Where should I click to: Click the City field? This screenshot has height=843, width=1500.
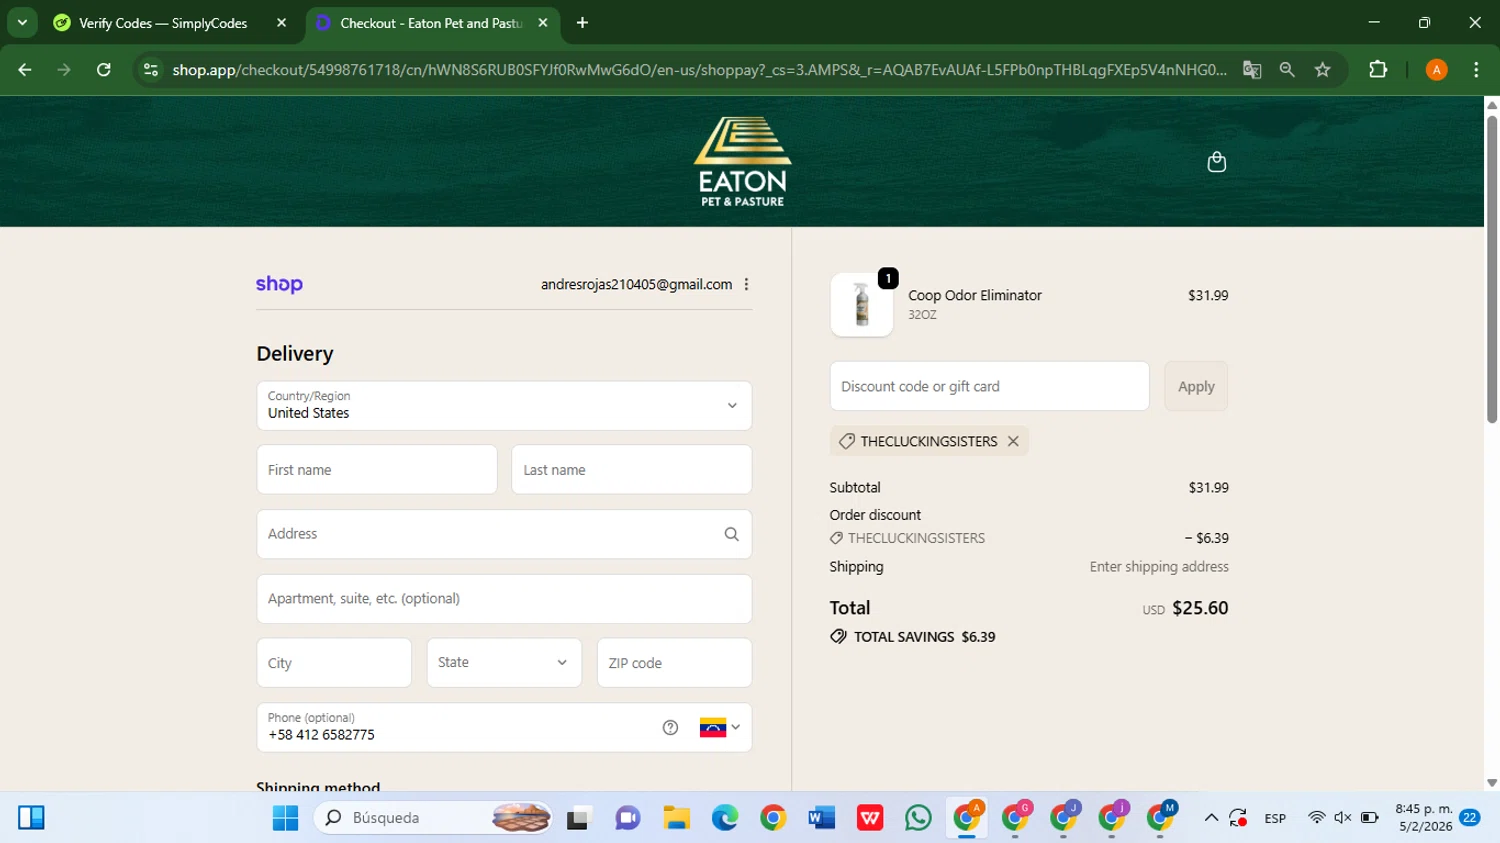point(334,663)
